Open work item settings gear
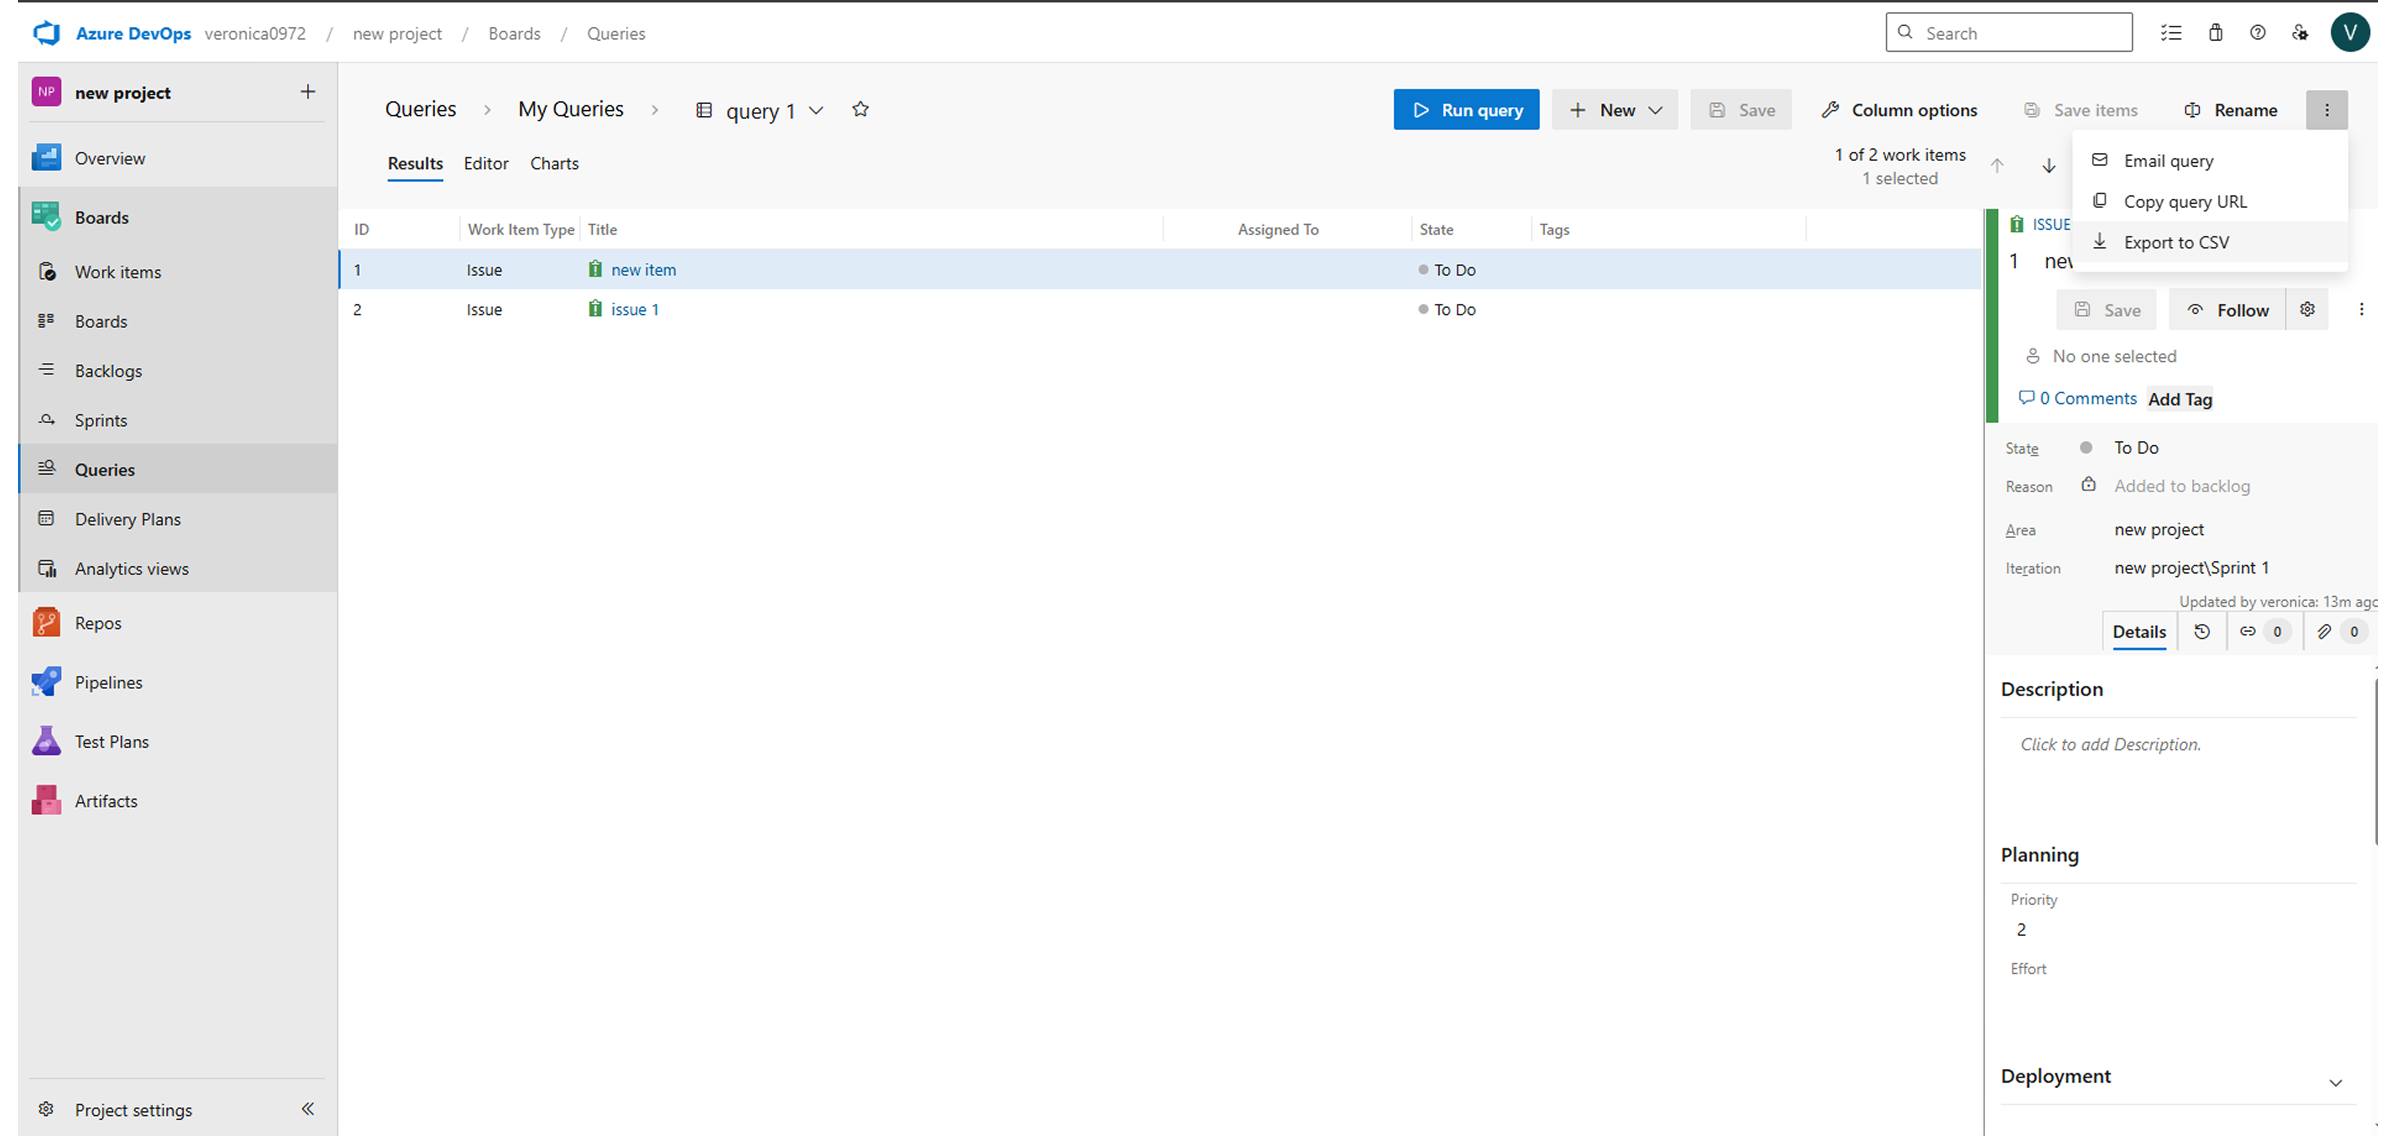Viewport: 2396px width, 1136px height. coord(2307,309)
